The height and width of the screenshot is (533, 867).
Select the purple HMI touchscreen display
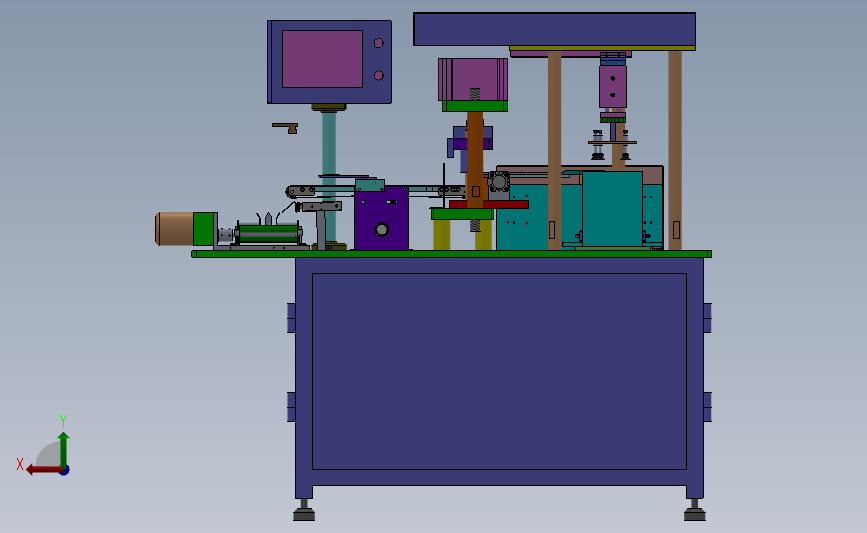[322, 59]
